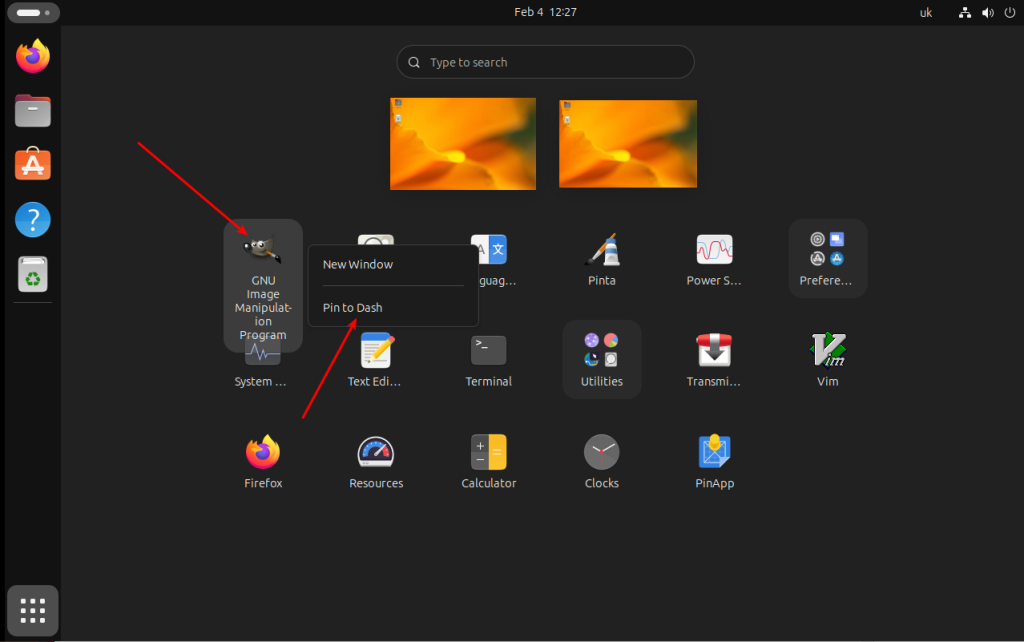Click the Activities workspace indicator pill
Screen dimensions: 1024x642
coord(33,12)
